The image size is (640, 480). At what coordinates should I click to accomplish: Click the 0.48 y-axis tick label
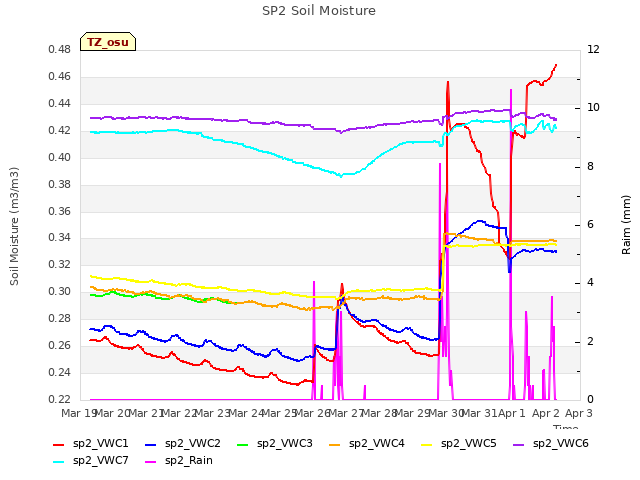tap(60, 50)
